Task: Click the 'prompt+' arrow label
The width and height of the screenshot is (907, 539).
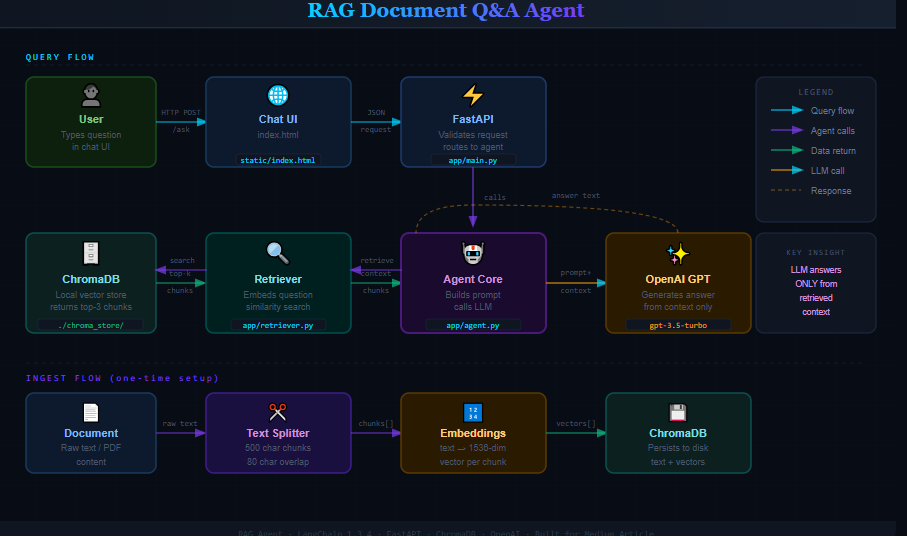Action: [x=576, y=273]
